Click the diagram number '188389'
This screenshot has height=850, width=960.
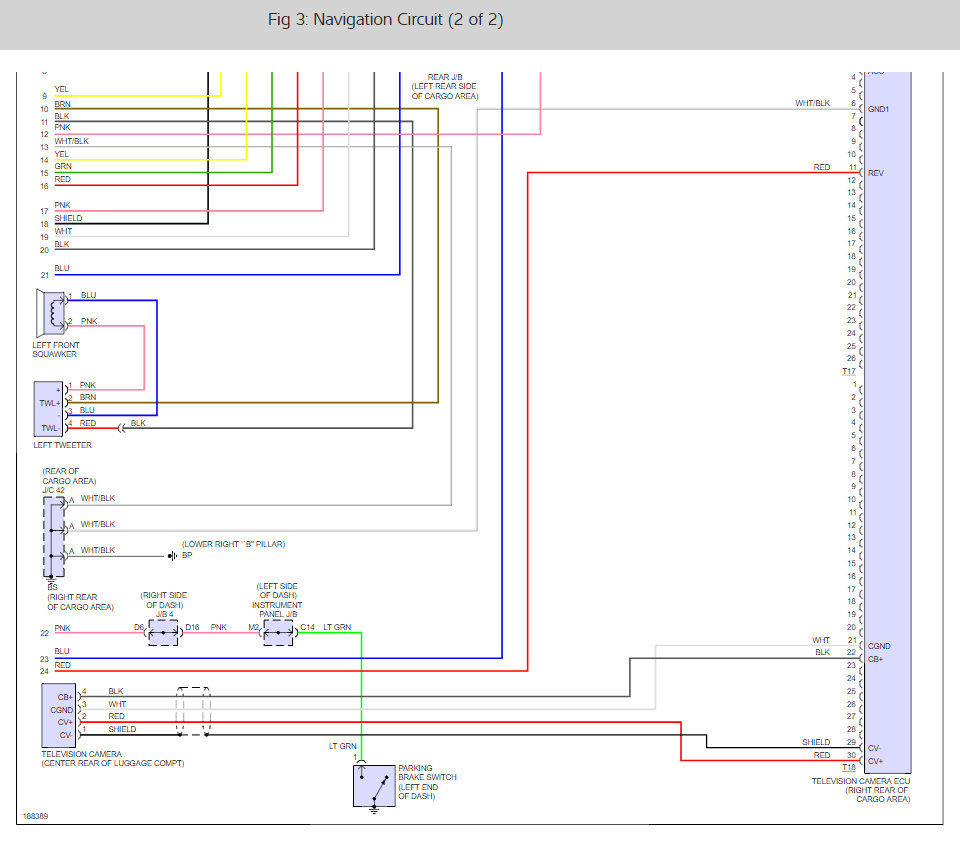pos(35,816)
